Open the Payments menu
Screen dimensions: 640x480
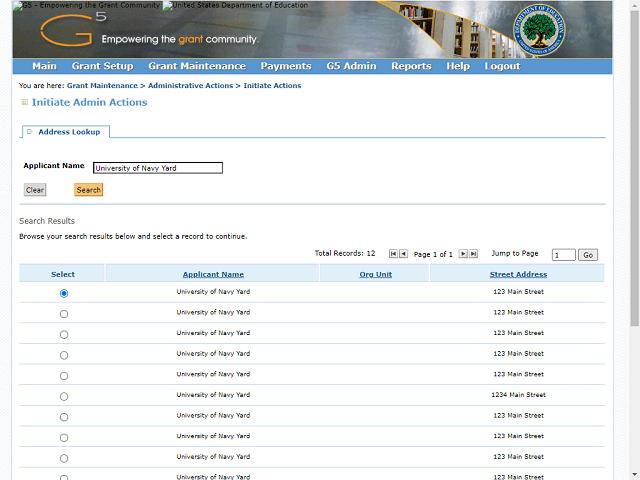(x=286, y=66)
